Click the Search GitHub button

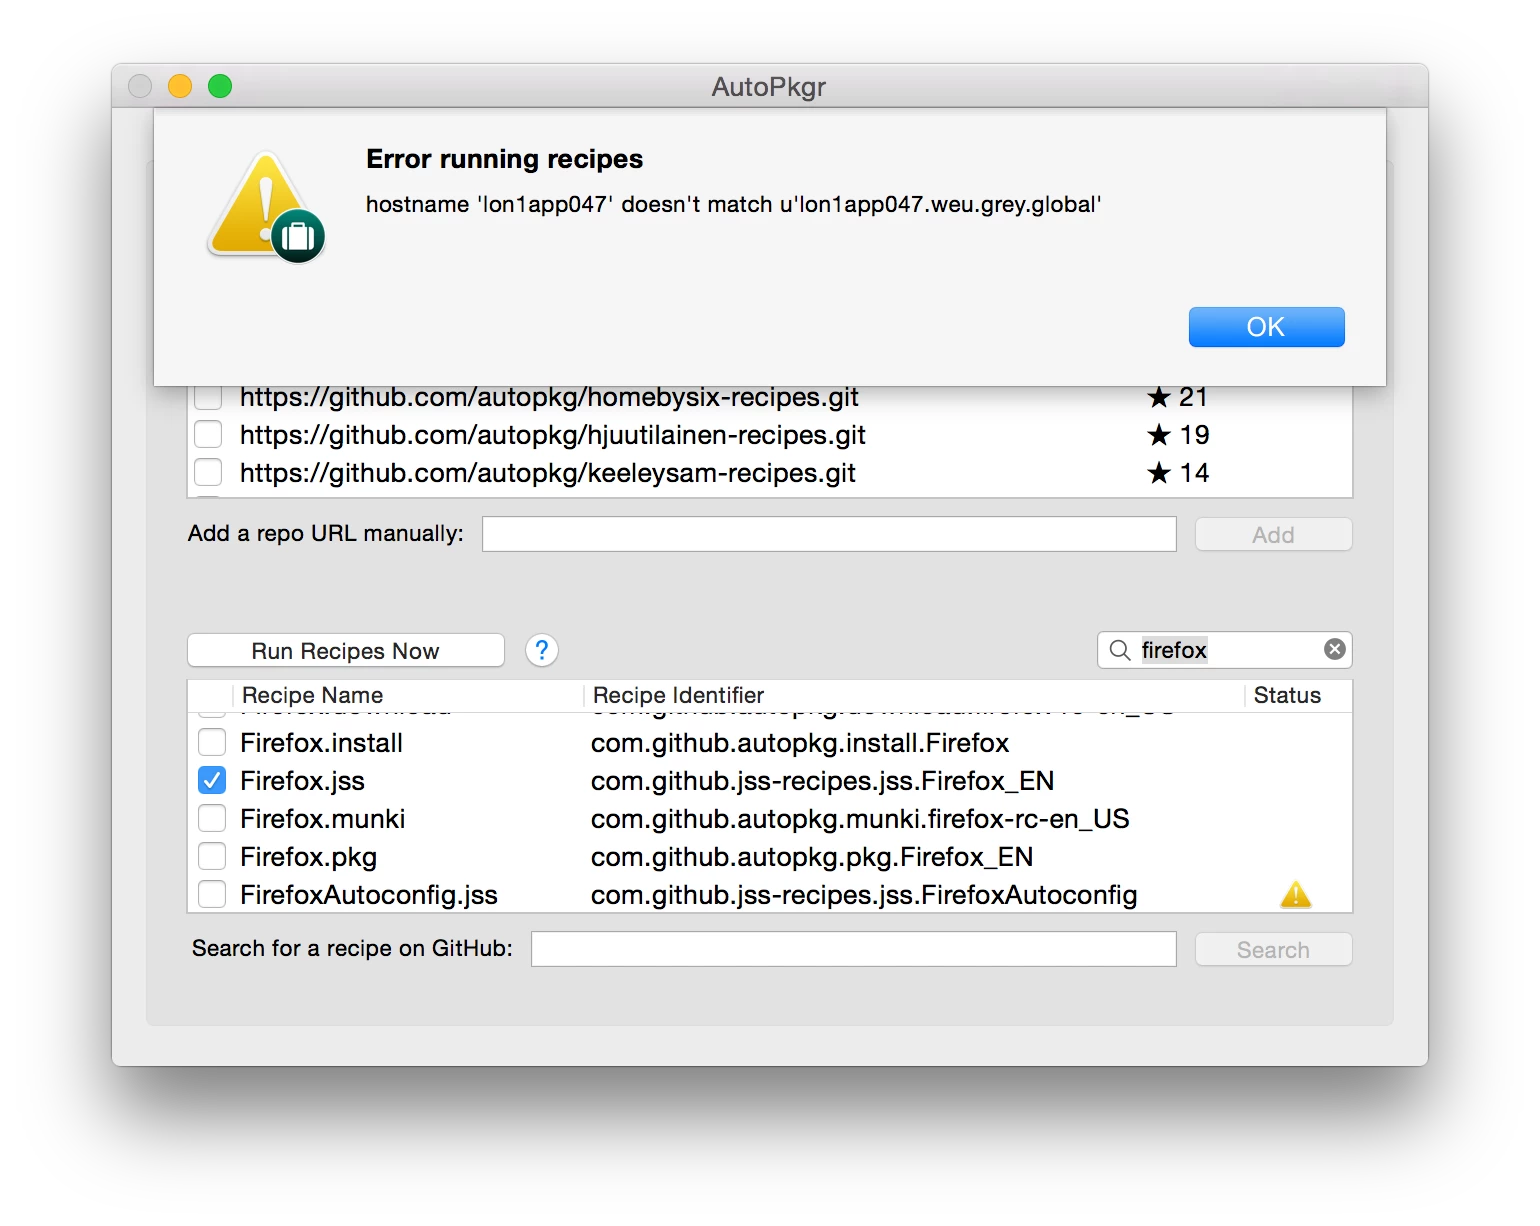click(x=1273, y=949)
